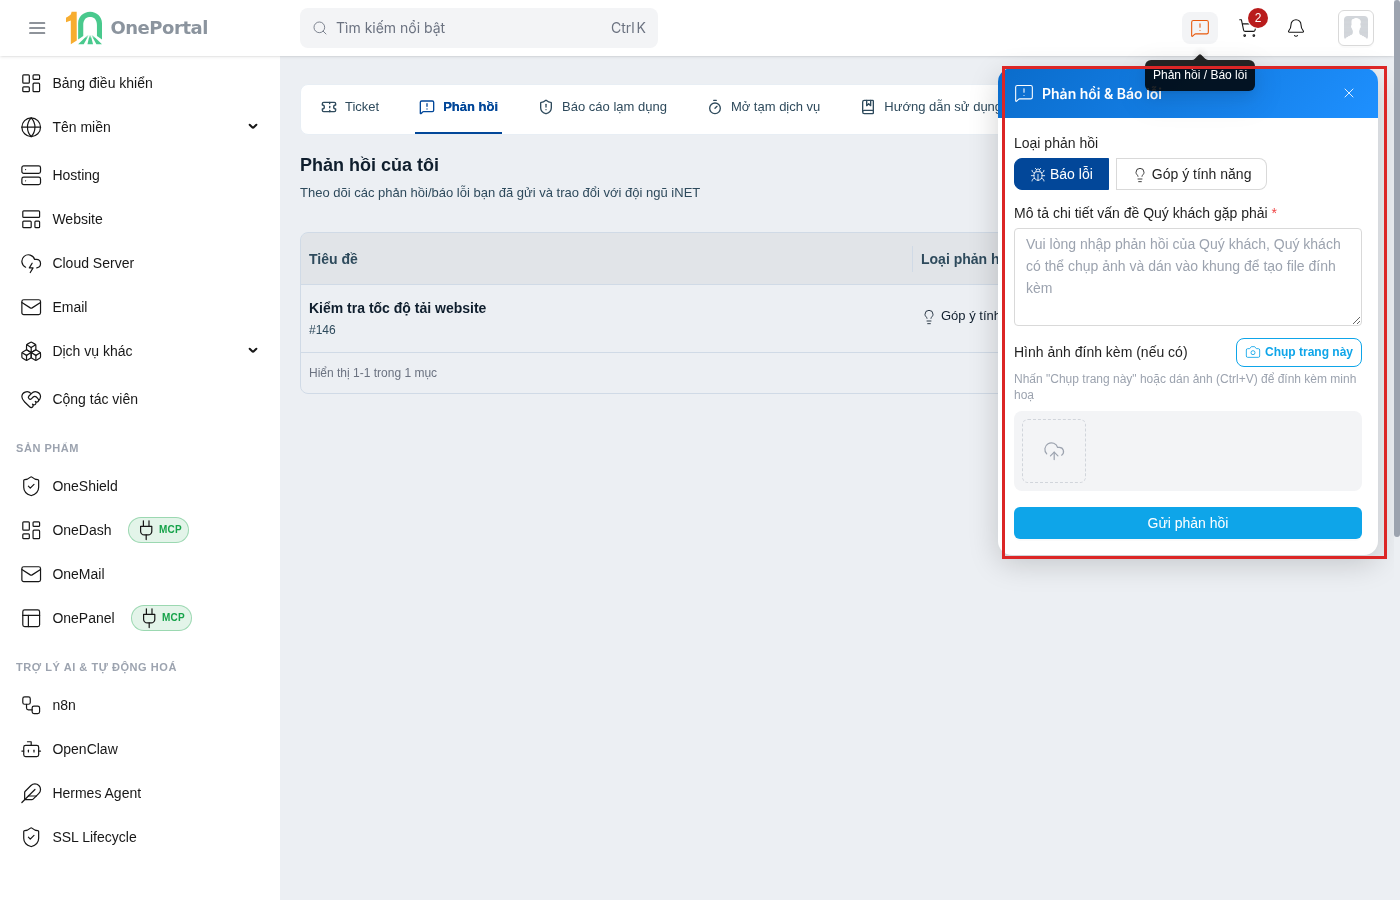Switch to the Mở tạm dịch vụ tab
This screenshot has width=1400, height=900.
(764, 107)
